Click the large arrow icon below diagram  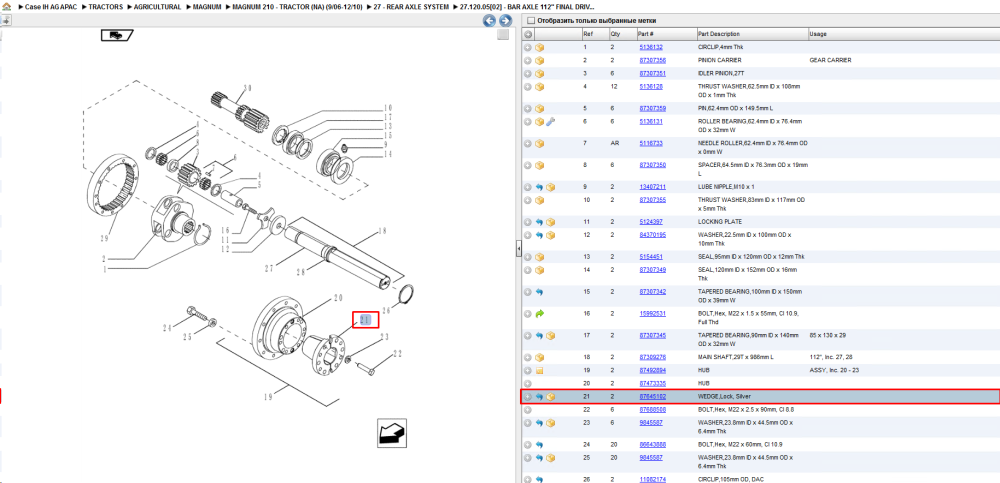coord(392,434)
